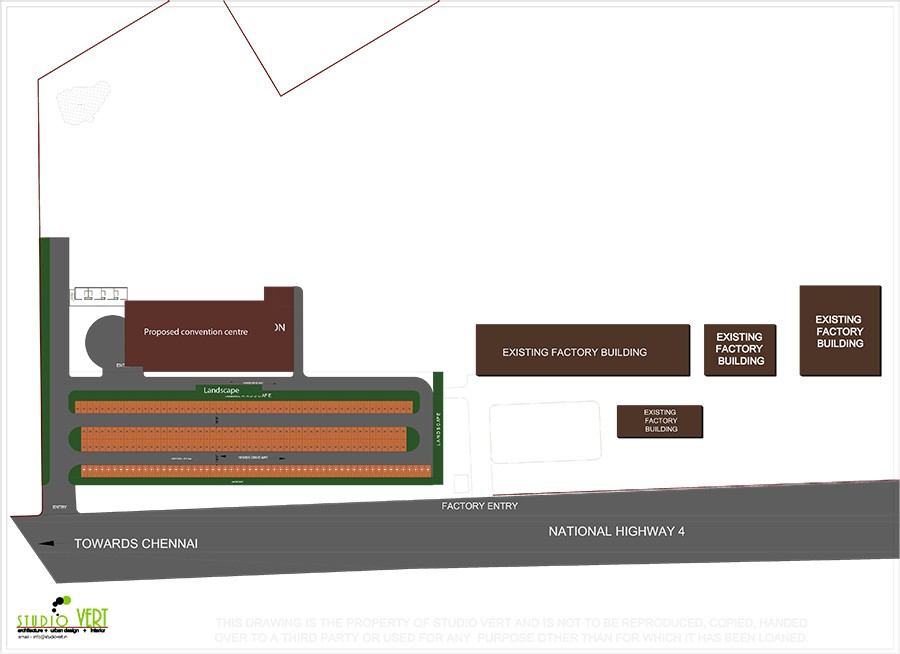The width and height of the screenshot is (900, 654).
Task: Click the small white-box structure above the convention centre
Action: click(99, 294)
